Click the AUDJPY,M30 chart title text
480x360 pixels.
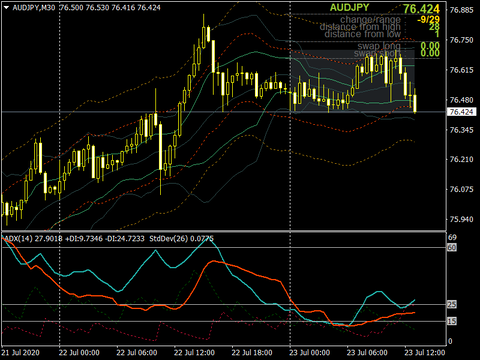coord(34,7)
